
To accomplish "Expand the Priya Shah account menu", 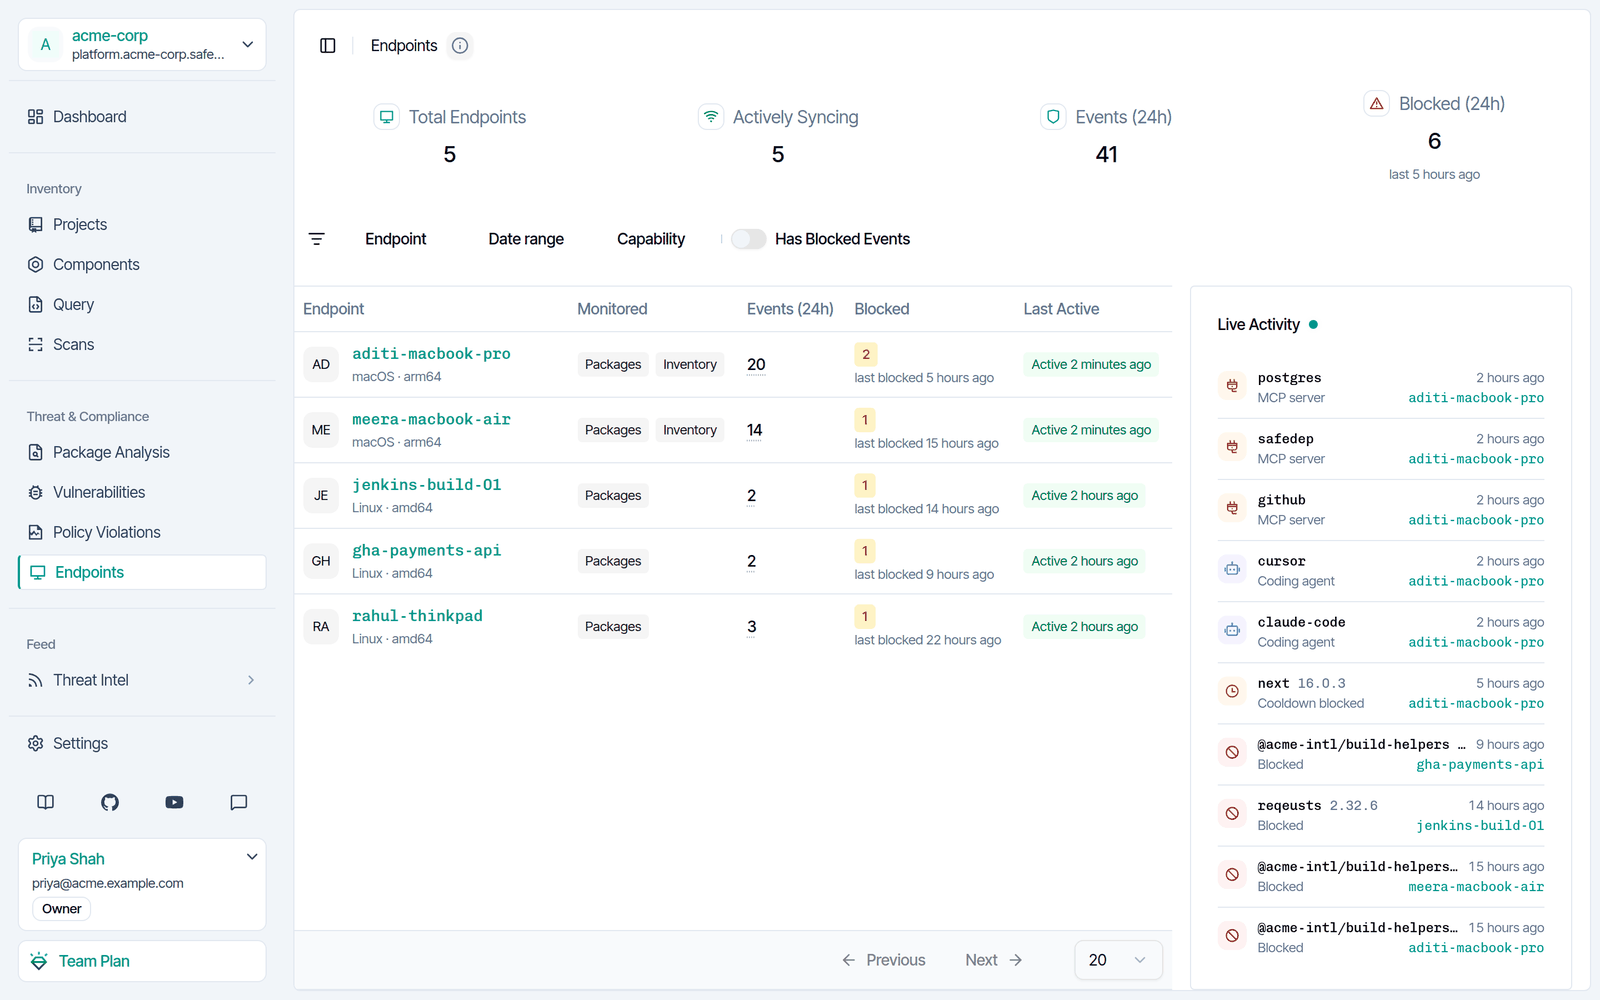I will click(252, 857).
